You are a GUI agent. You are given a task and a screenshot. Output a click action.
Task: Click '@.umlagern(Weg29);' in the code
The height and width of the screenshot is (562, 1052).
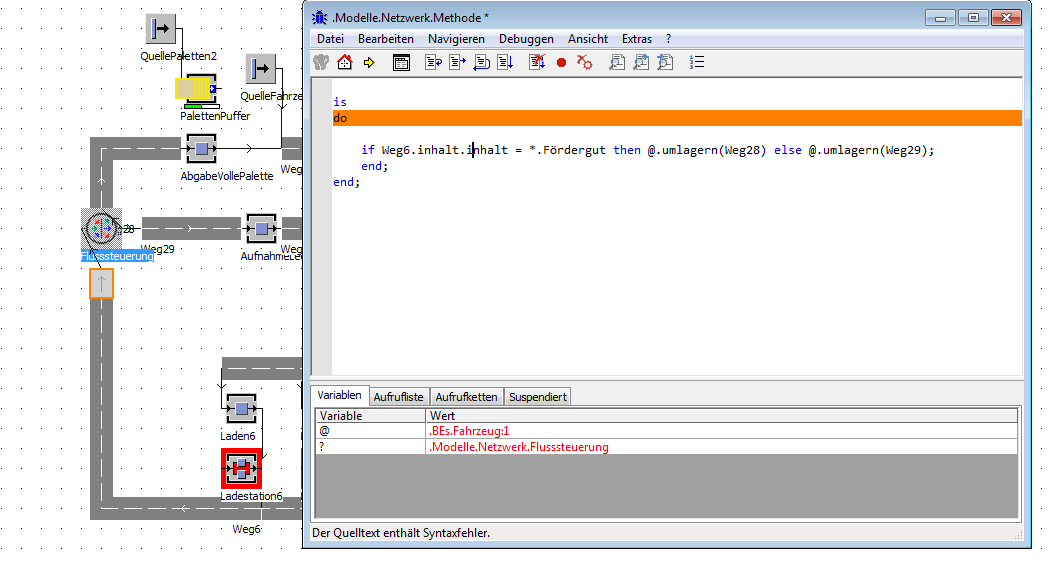pos(871,150)
